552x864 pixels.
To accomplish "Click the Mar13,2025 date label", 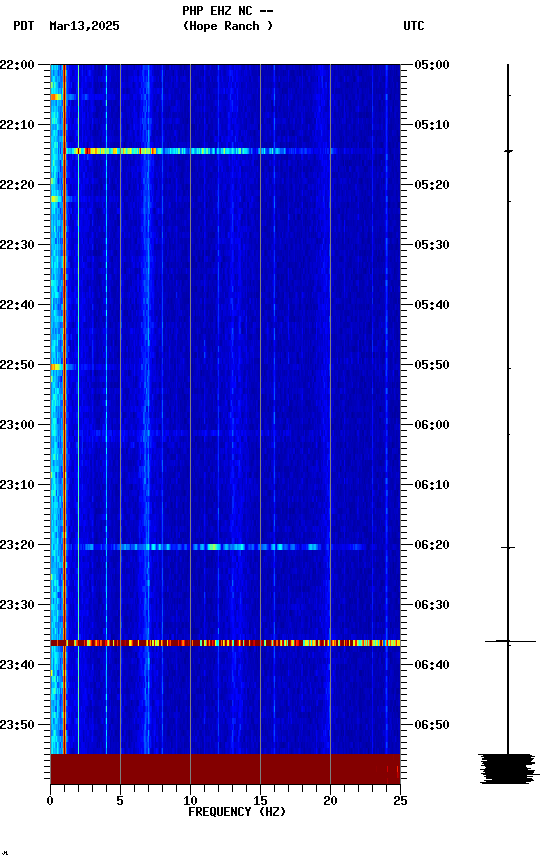I will tap(84, 26).
